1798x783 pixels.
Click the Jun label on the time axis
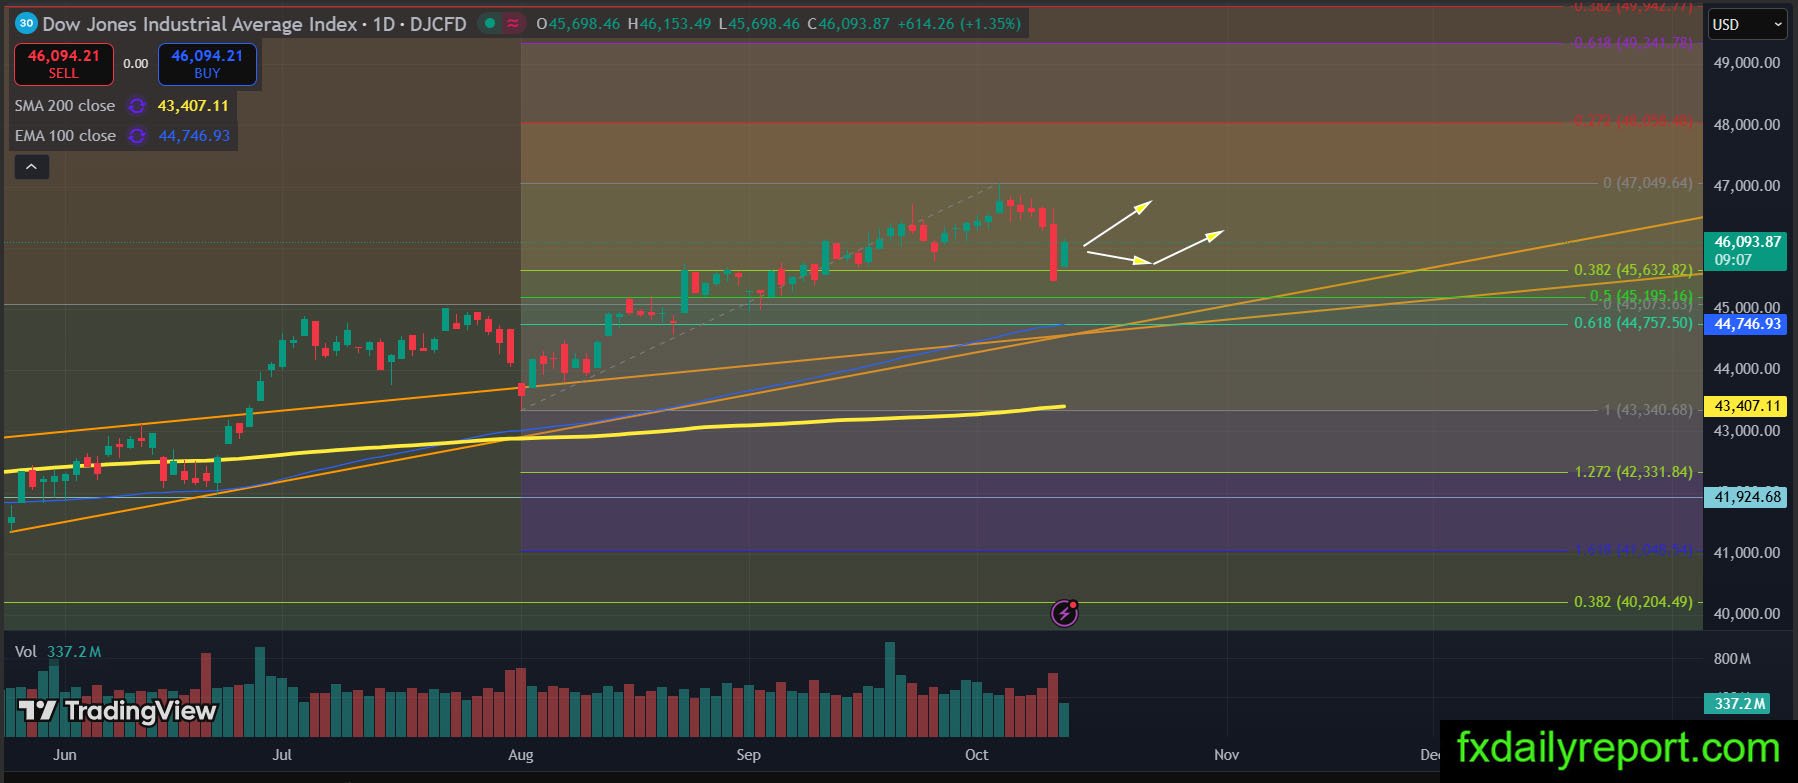65,755
